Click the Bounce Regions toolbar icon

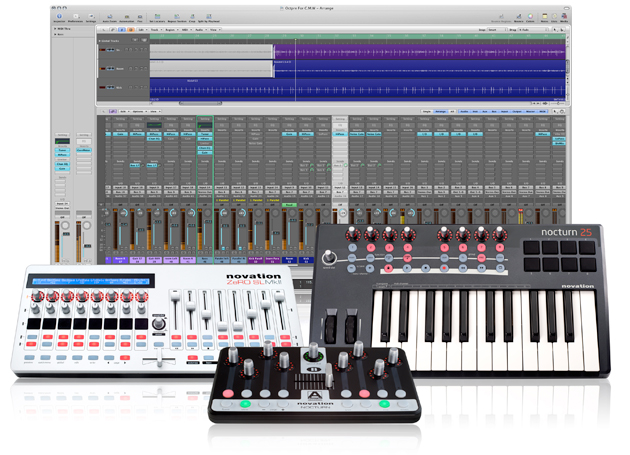coord(501,18)
